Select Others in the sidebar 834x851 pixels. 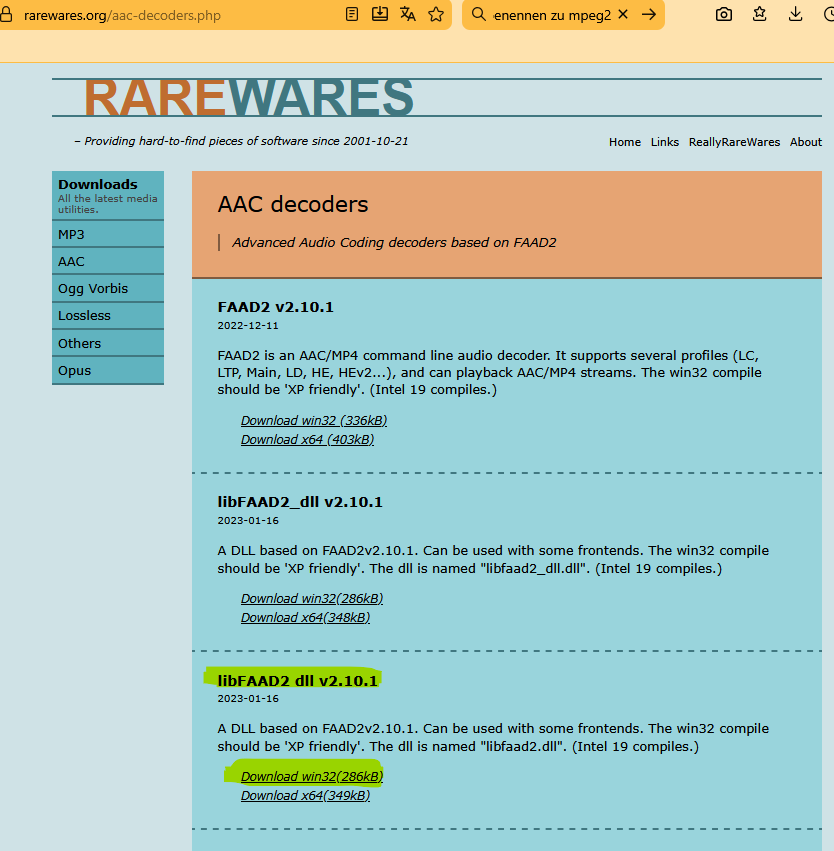tap(108, 344)
